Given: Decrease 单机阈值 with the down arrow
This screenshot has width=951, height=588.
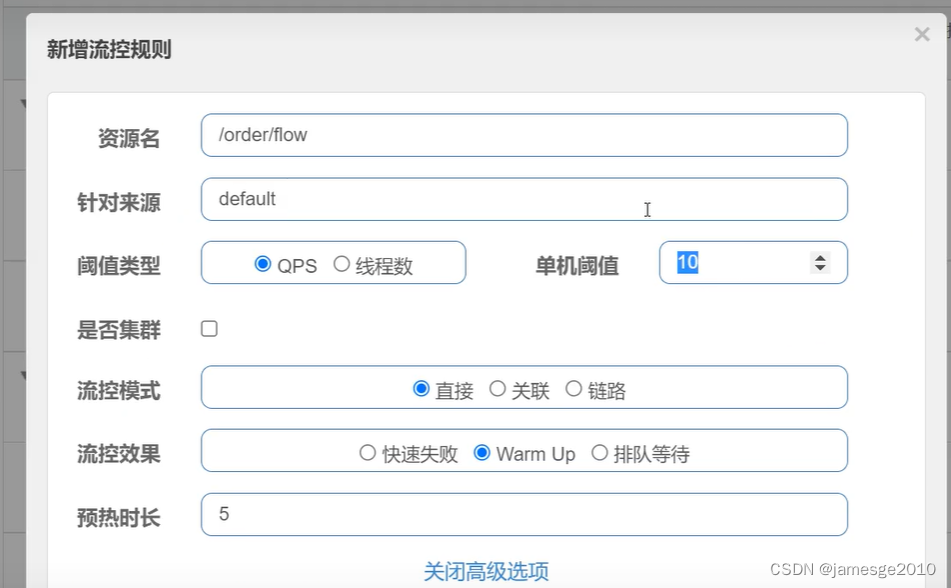Looking at the screenshot, I should [820, 268].
